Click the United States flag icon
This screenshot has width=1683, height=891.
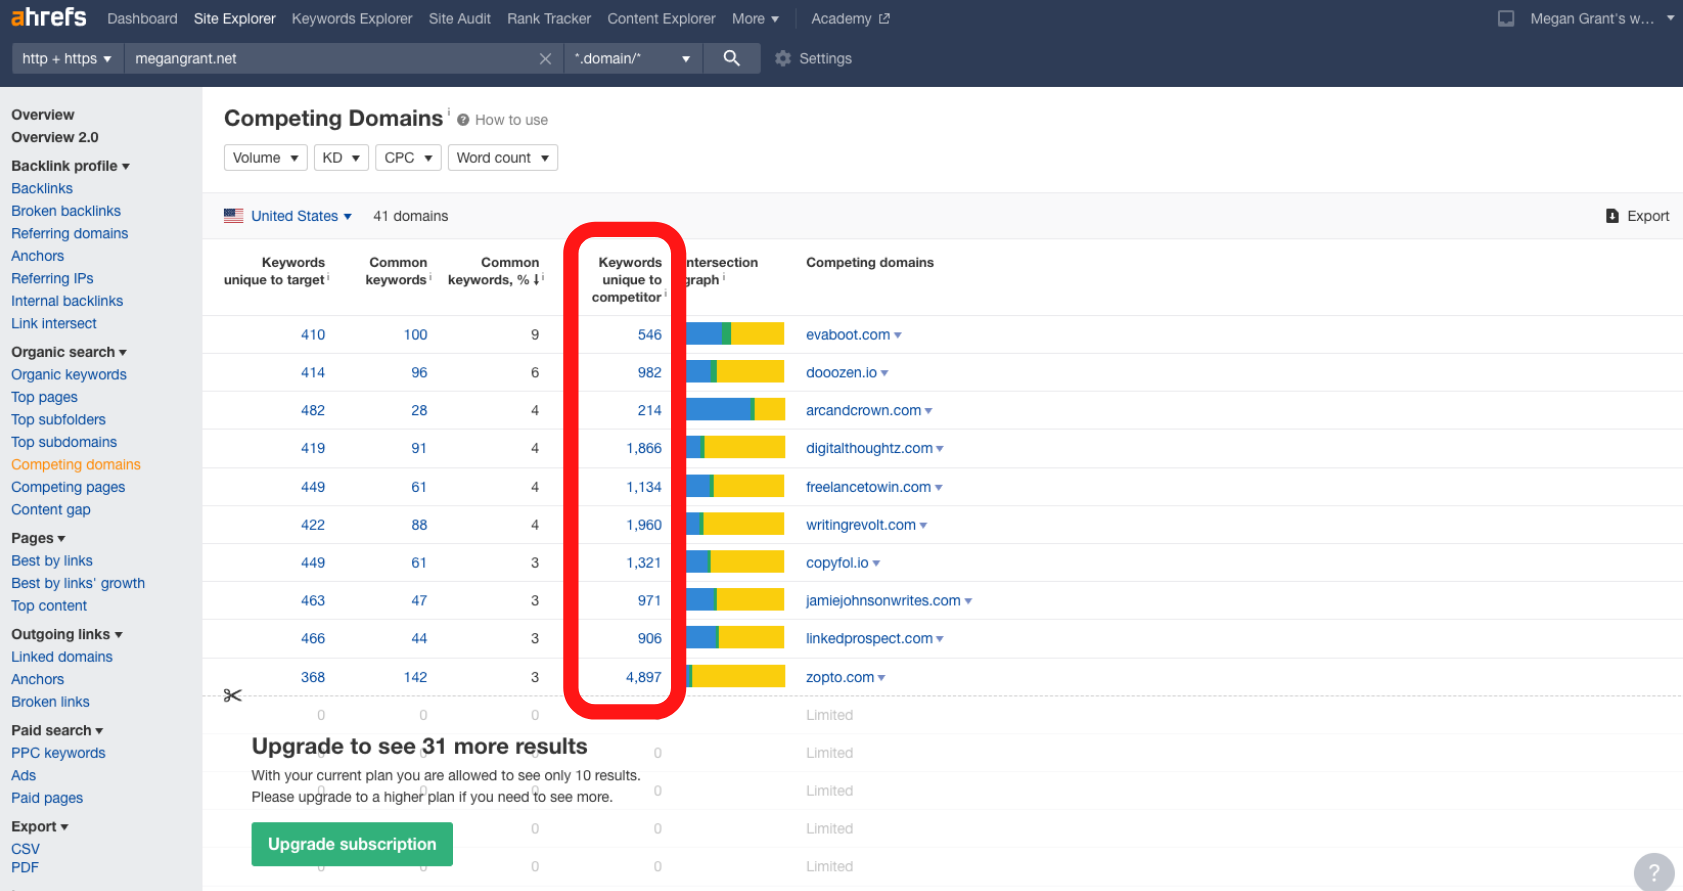point(234,216)
